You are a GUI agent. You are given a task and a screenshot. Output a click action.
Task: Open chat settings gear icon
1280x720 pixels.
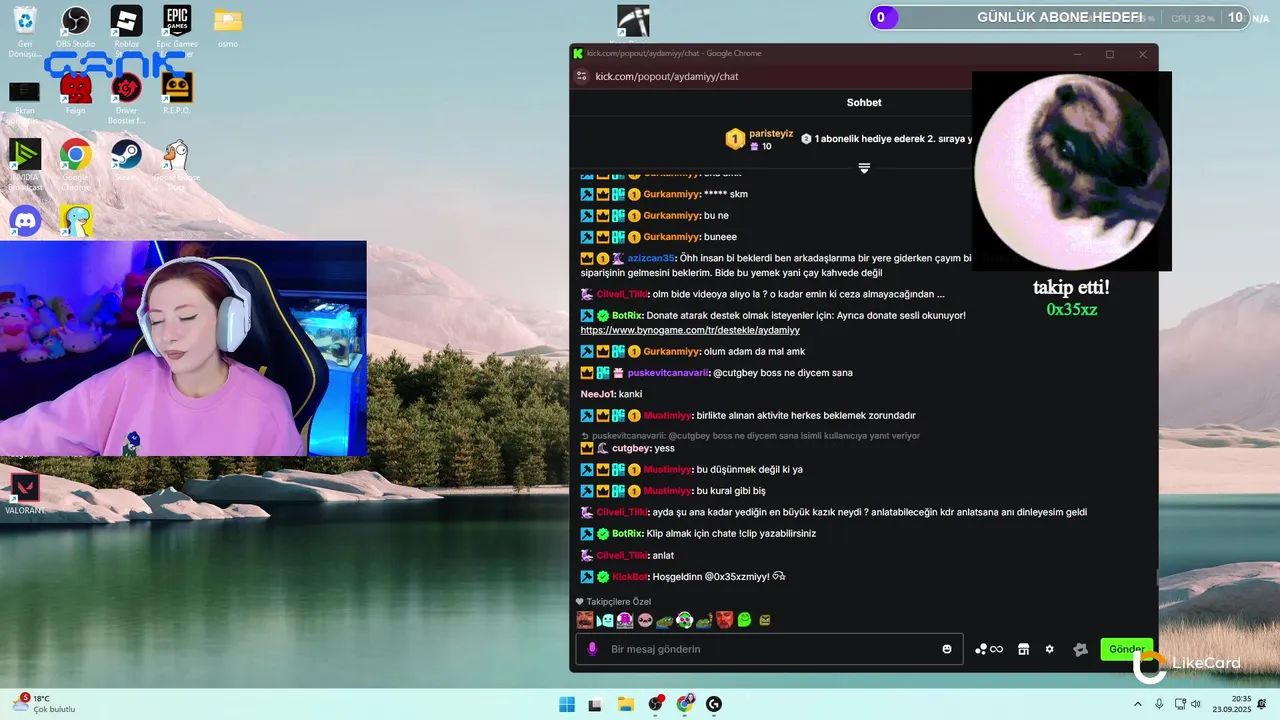[x=1050, y=649]
